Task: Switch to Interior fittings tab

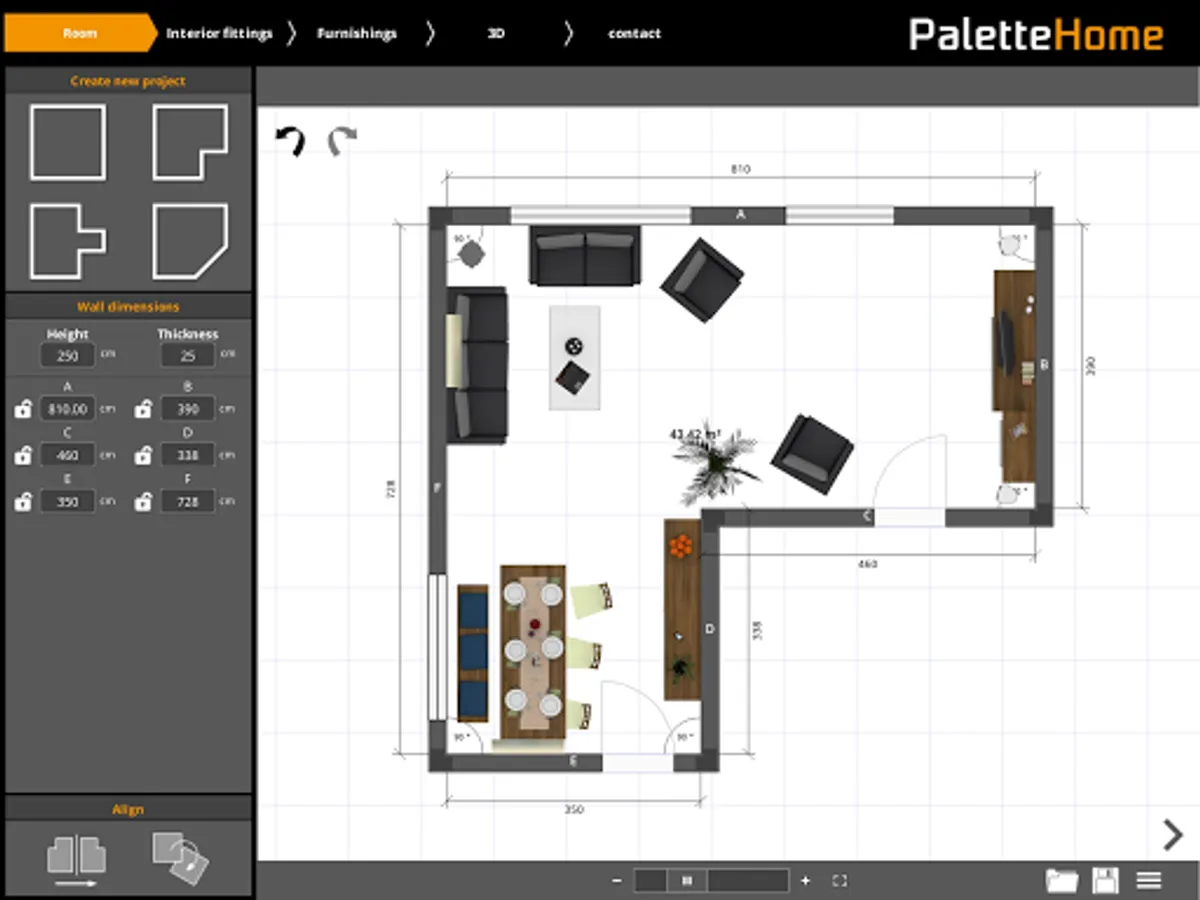Action: tap(219, 33)
